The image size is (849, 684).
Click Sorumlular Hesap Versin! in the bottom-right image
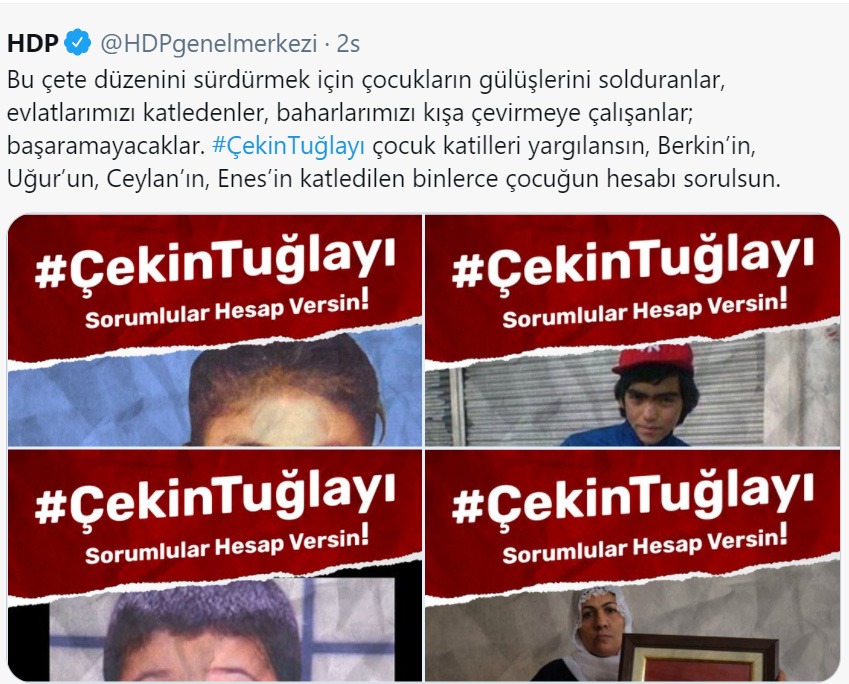point(644,546)
